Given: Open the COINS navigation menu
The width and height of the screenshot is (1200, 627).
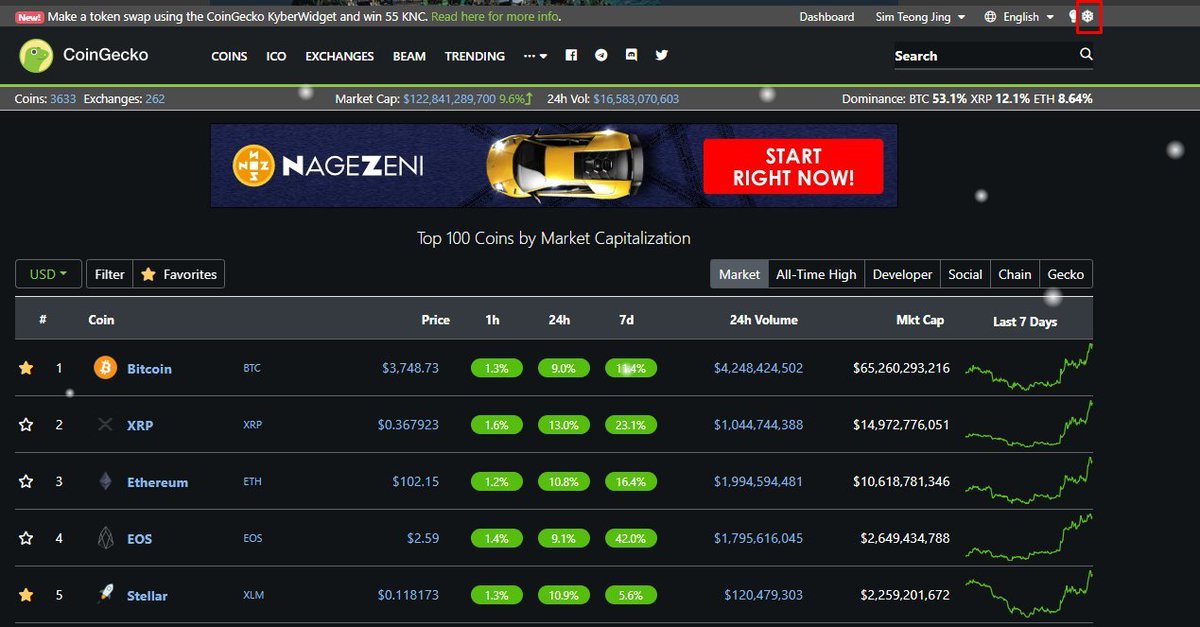Looking at the screenshot, I should (229, 56).
